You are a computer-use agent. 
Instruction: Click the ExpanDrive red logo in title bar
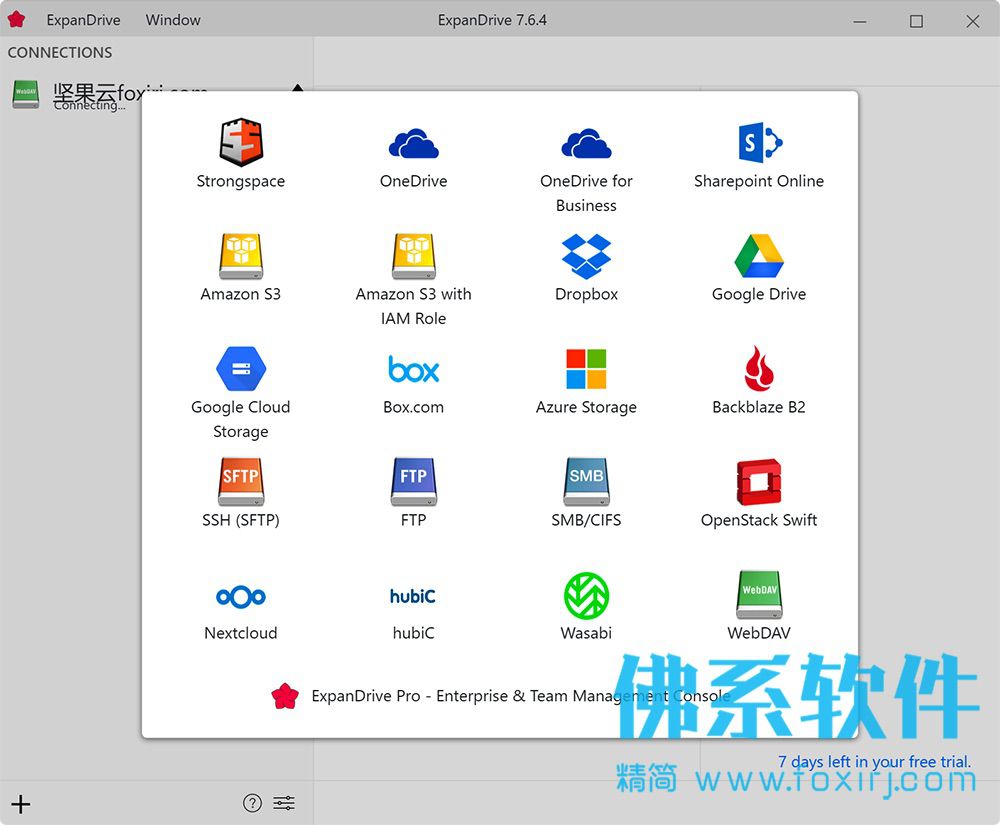pos(17,20)
